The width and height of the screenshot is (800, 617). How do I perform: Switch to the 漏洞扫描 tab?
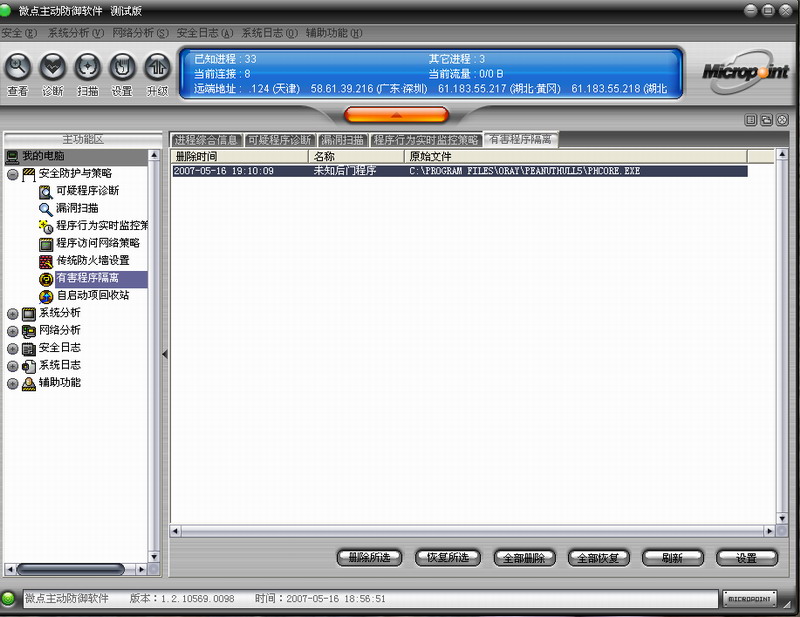[343, 140]
